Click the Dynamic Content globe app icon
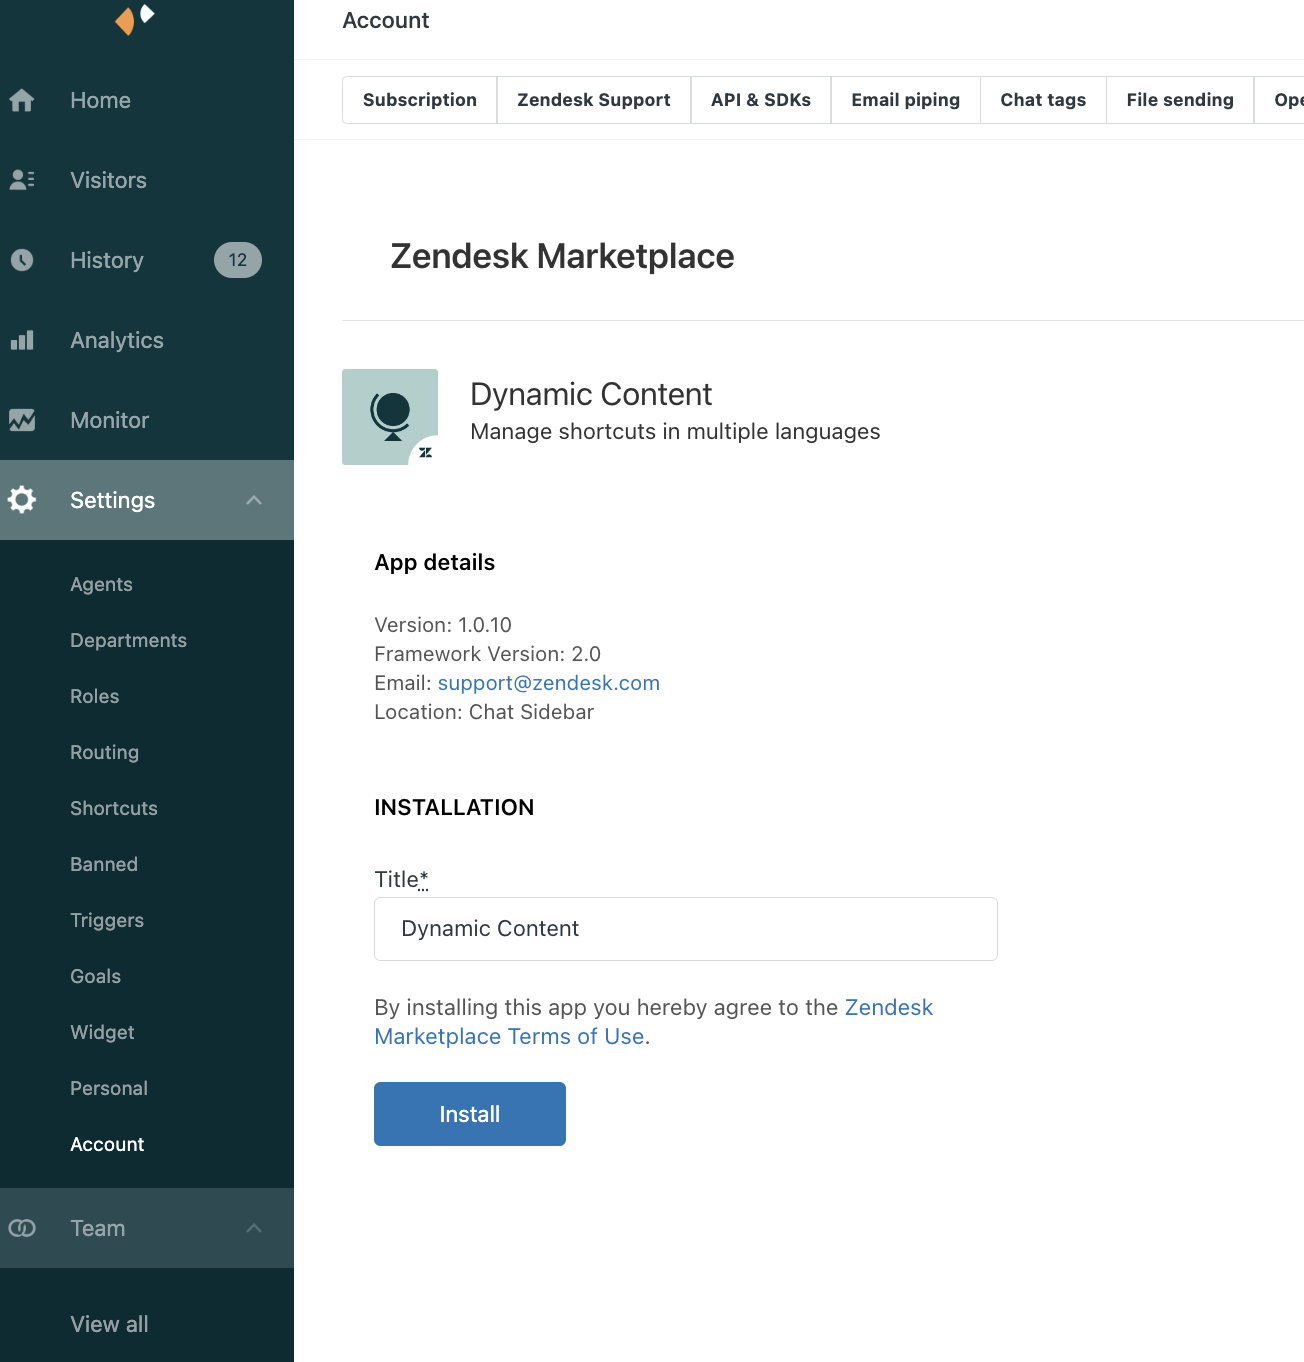 [x=390, y=416]
